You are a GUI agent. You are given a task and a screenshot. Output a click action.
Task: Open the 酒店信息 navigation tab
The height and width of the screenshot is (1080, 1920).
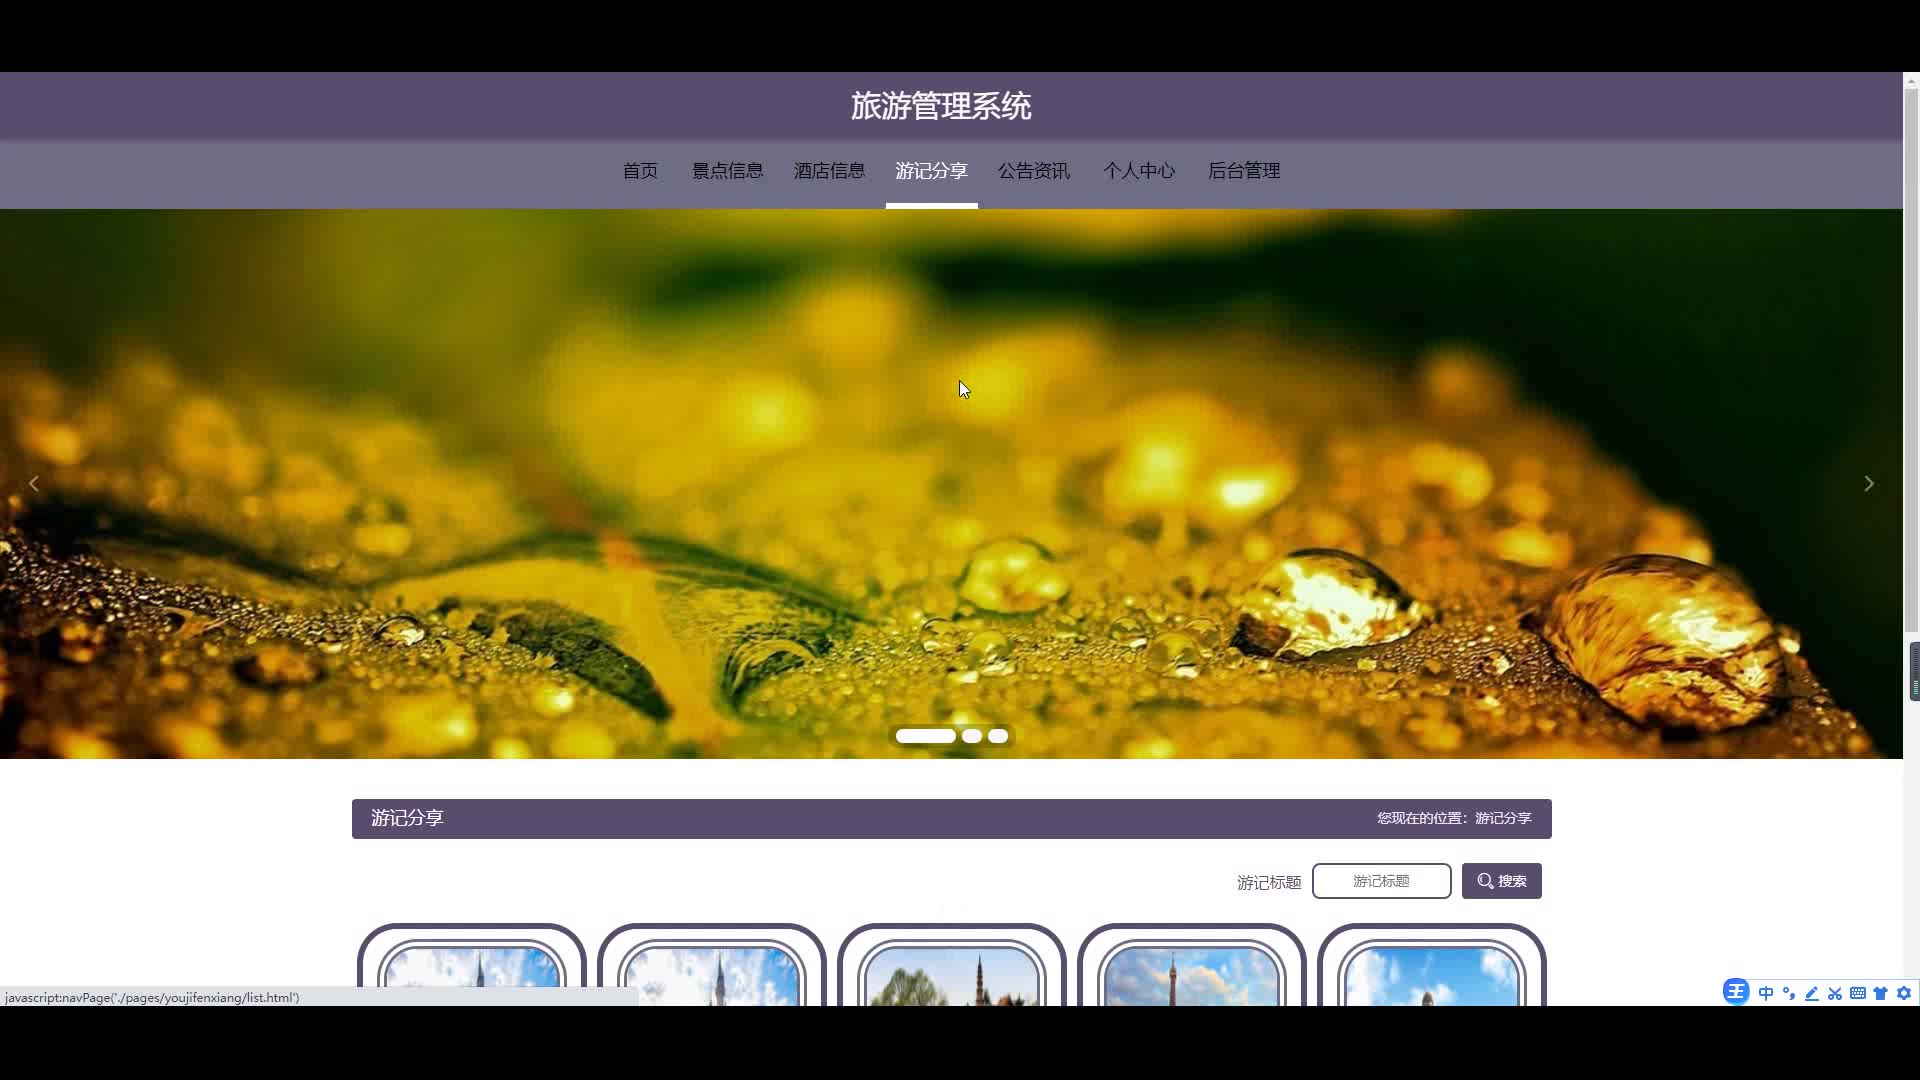[830, 171]
